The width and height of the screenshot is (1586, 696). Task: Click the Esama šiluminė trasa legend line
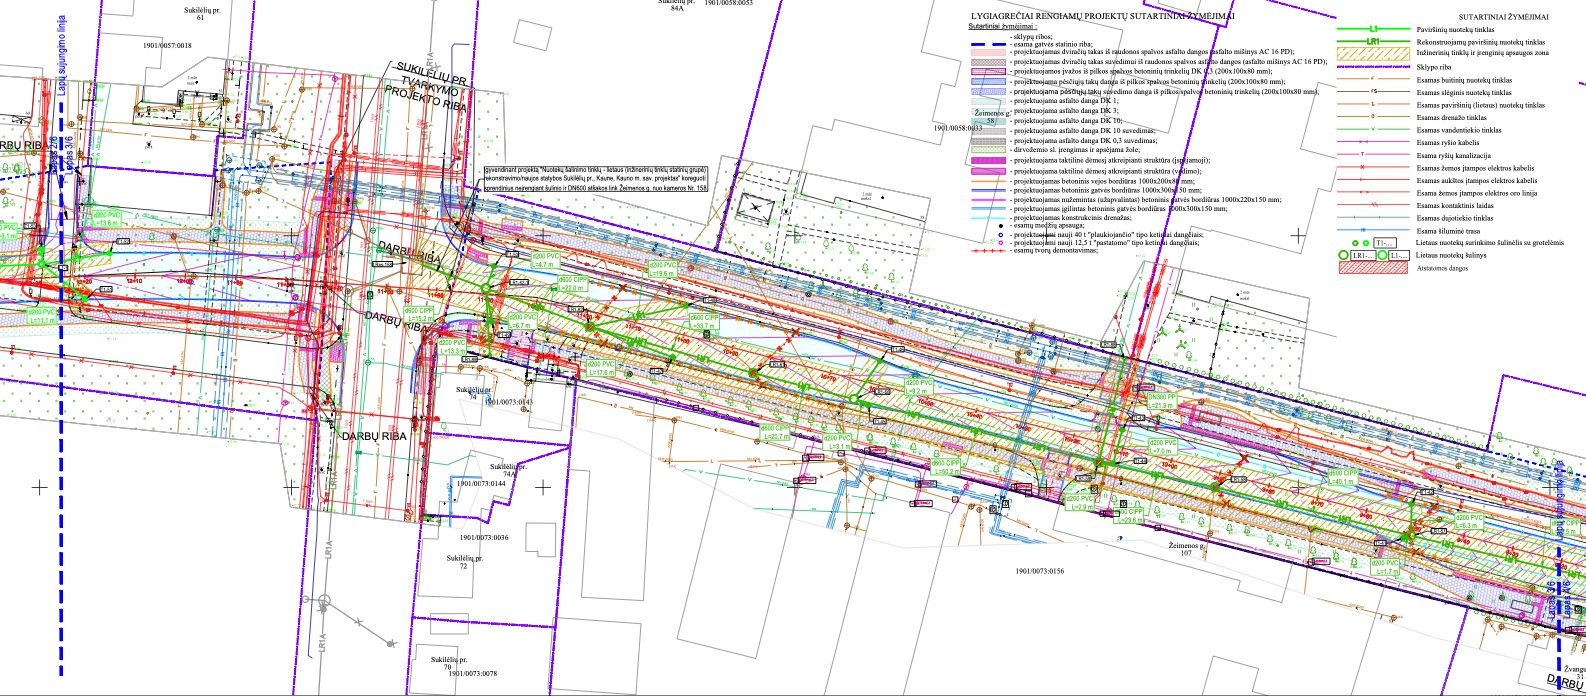coord(1373,230)
